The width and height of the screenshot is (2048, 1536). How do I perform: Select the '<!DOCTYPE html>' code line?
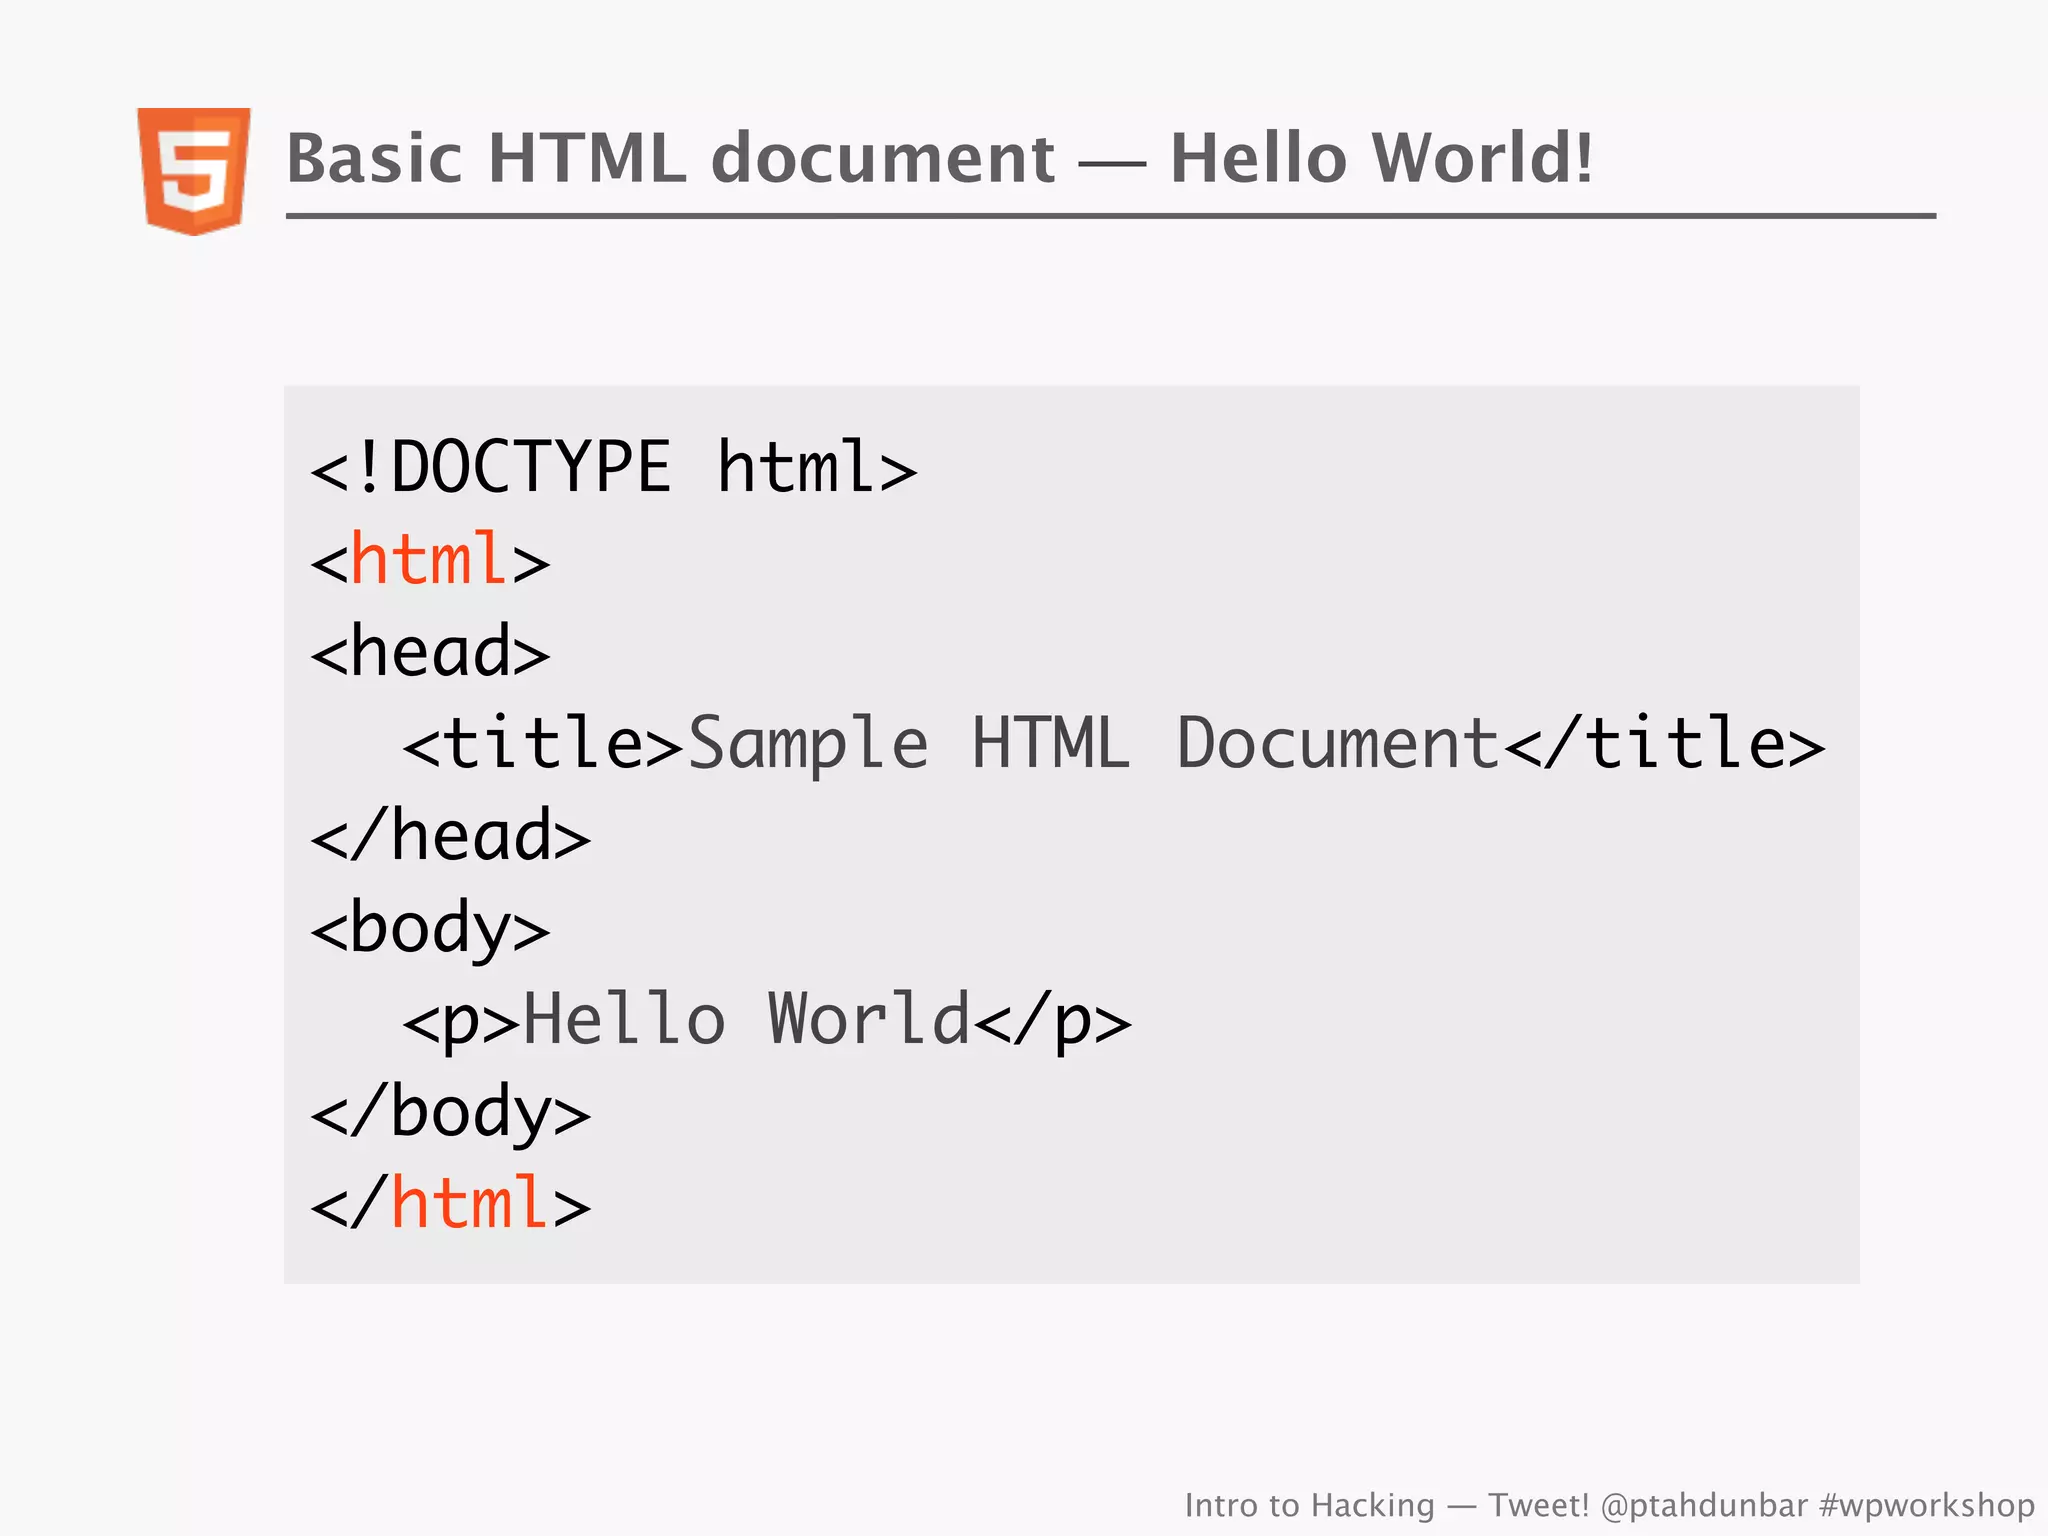[613, 467]
